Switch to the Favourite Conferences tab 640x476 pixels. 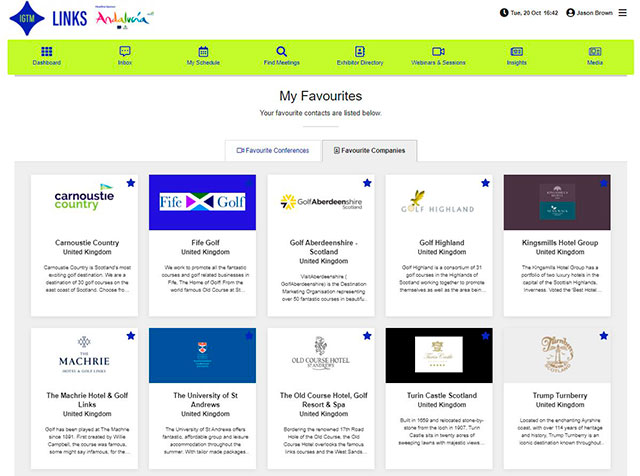[273, 150]
